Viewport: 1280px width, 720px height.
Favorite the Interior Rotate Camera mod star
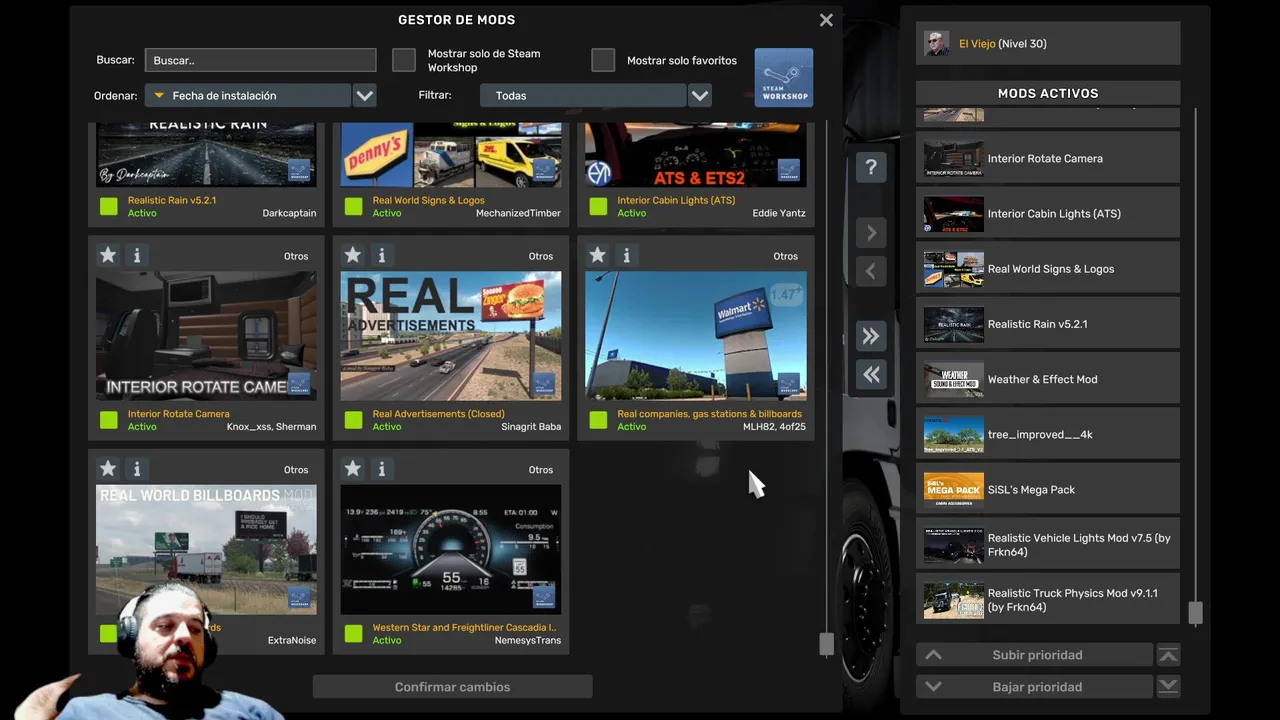pos(108,255)
